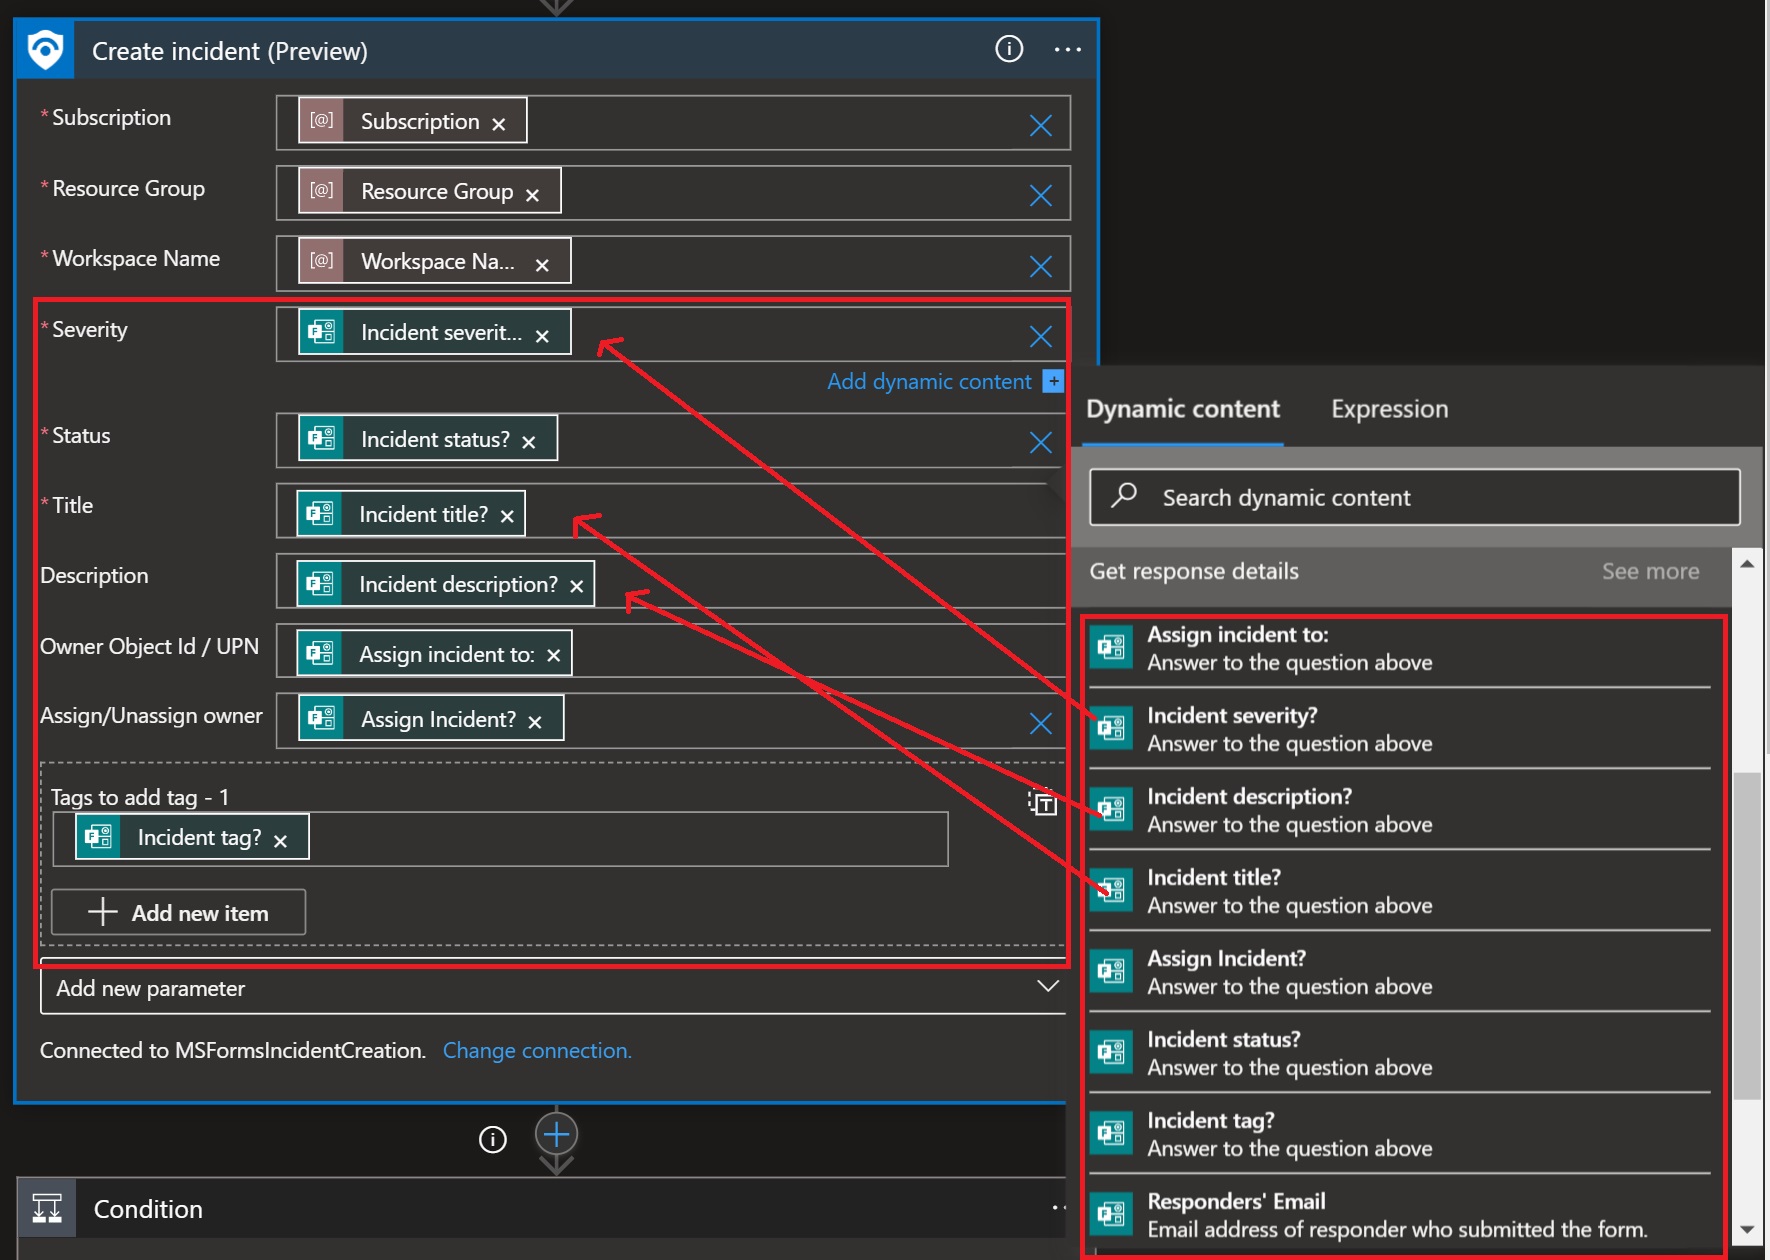Screen dimensions: 1770x1260
Task: Remove the Incident severit... token
Action: click(x=542, y=336)
